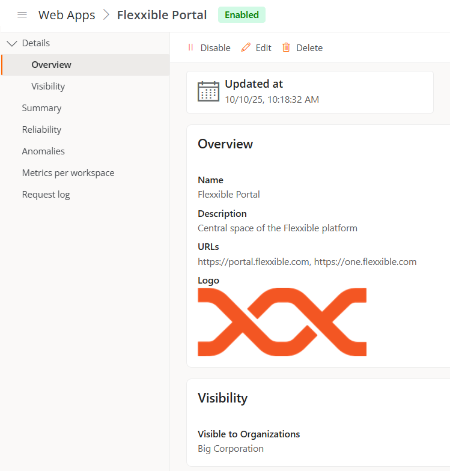
Task: Click the Edit pencil icon
Action: pos(246,47)
